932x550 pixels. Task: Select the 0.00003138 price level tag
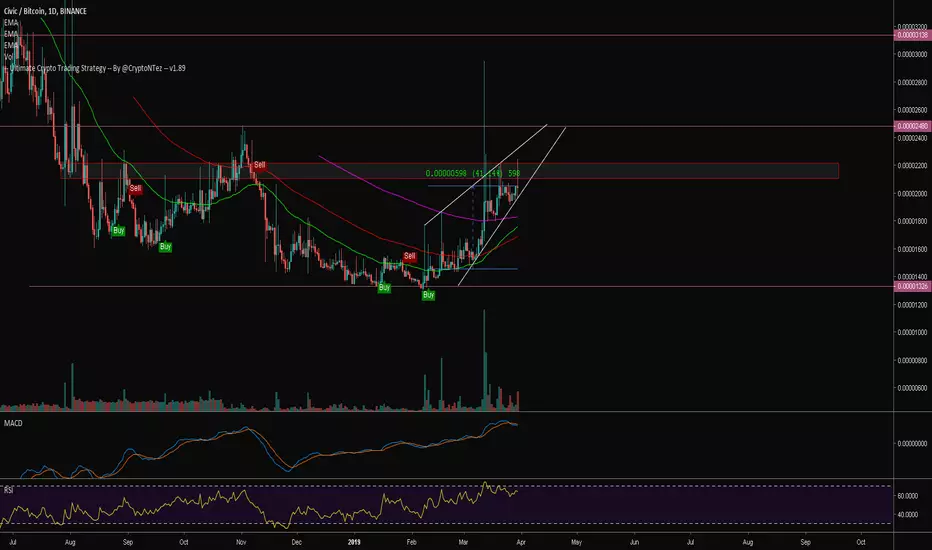(x=912, y=35)
